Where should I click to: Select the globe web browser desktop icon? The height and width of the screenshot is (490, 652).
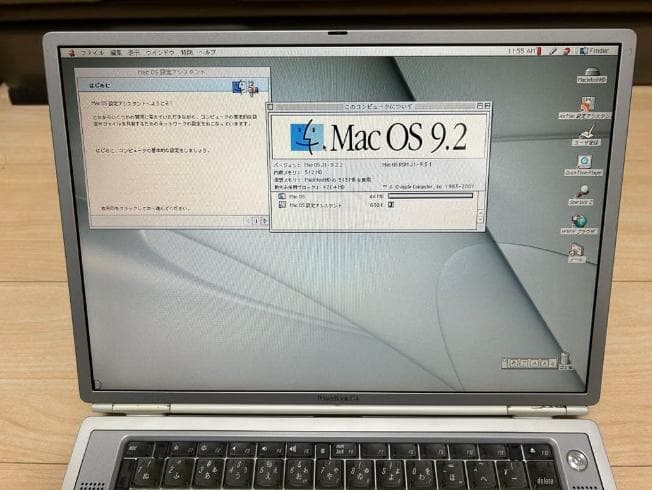pos(579,224)
